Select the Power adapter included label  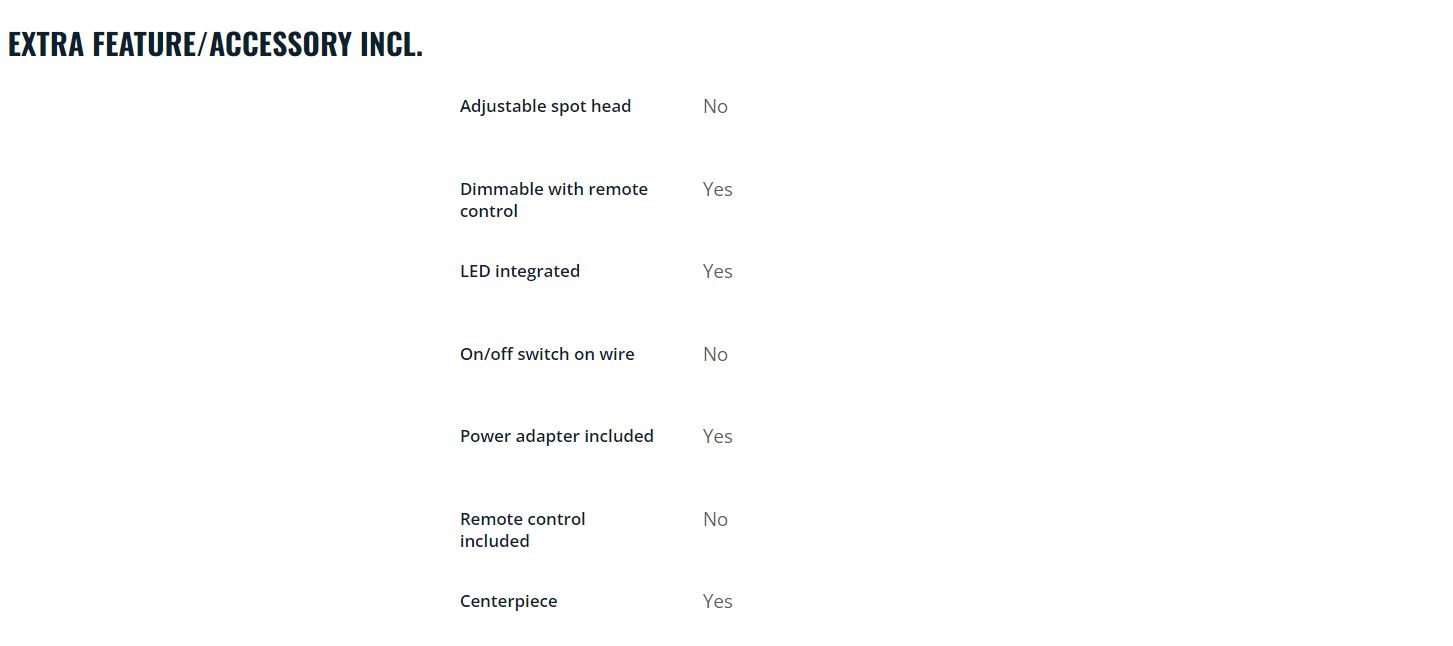click(557, 436)
